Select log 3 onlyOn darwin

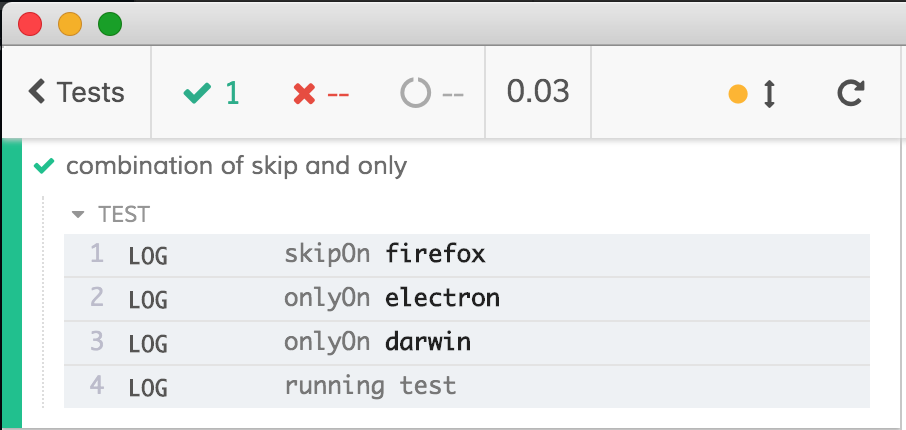(466, 343)
